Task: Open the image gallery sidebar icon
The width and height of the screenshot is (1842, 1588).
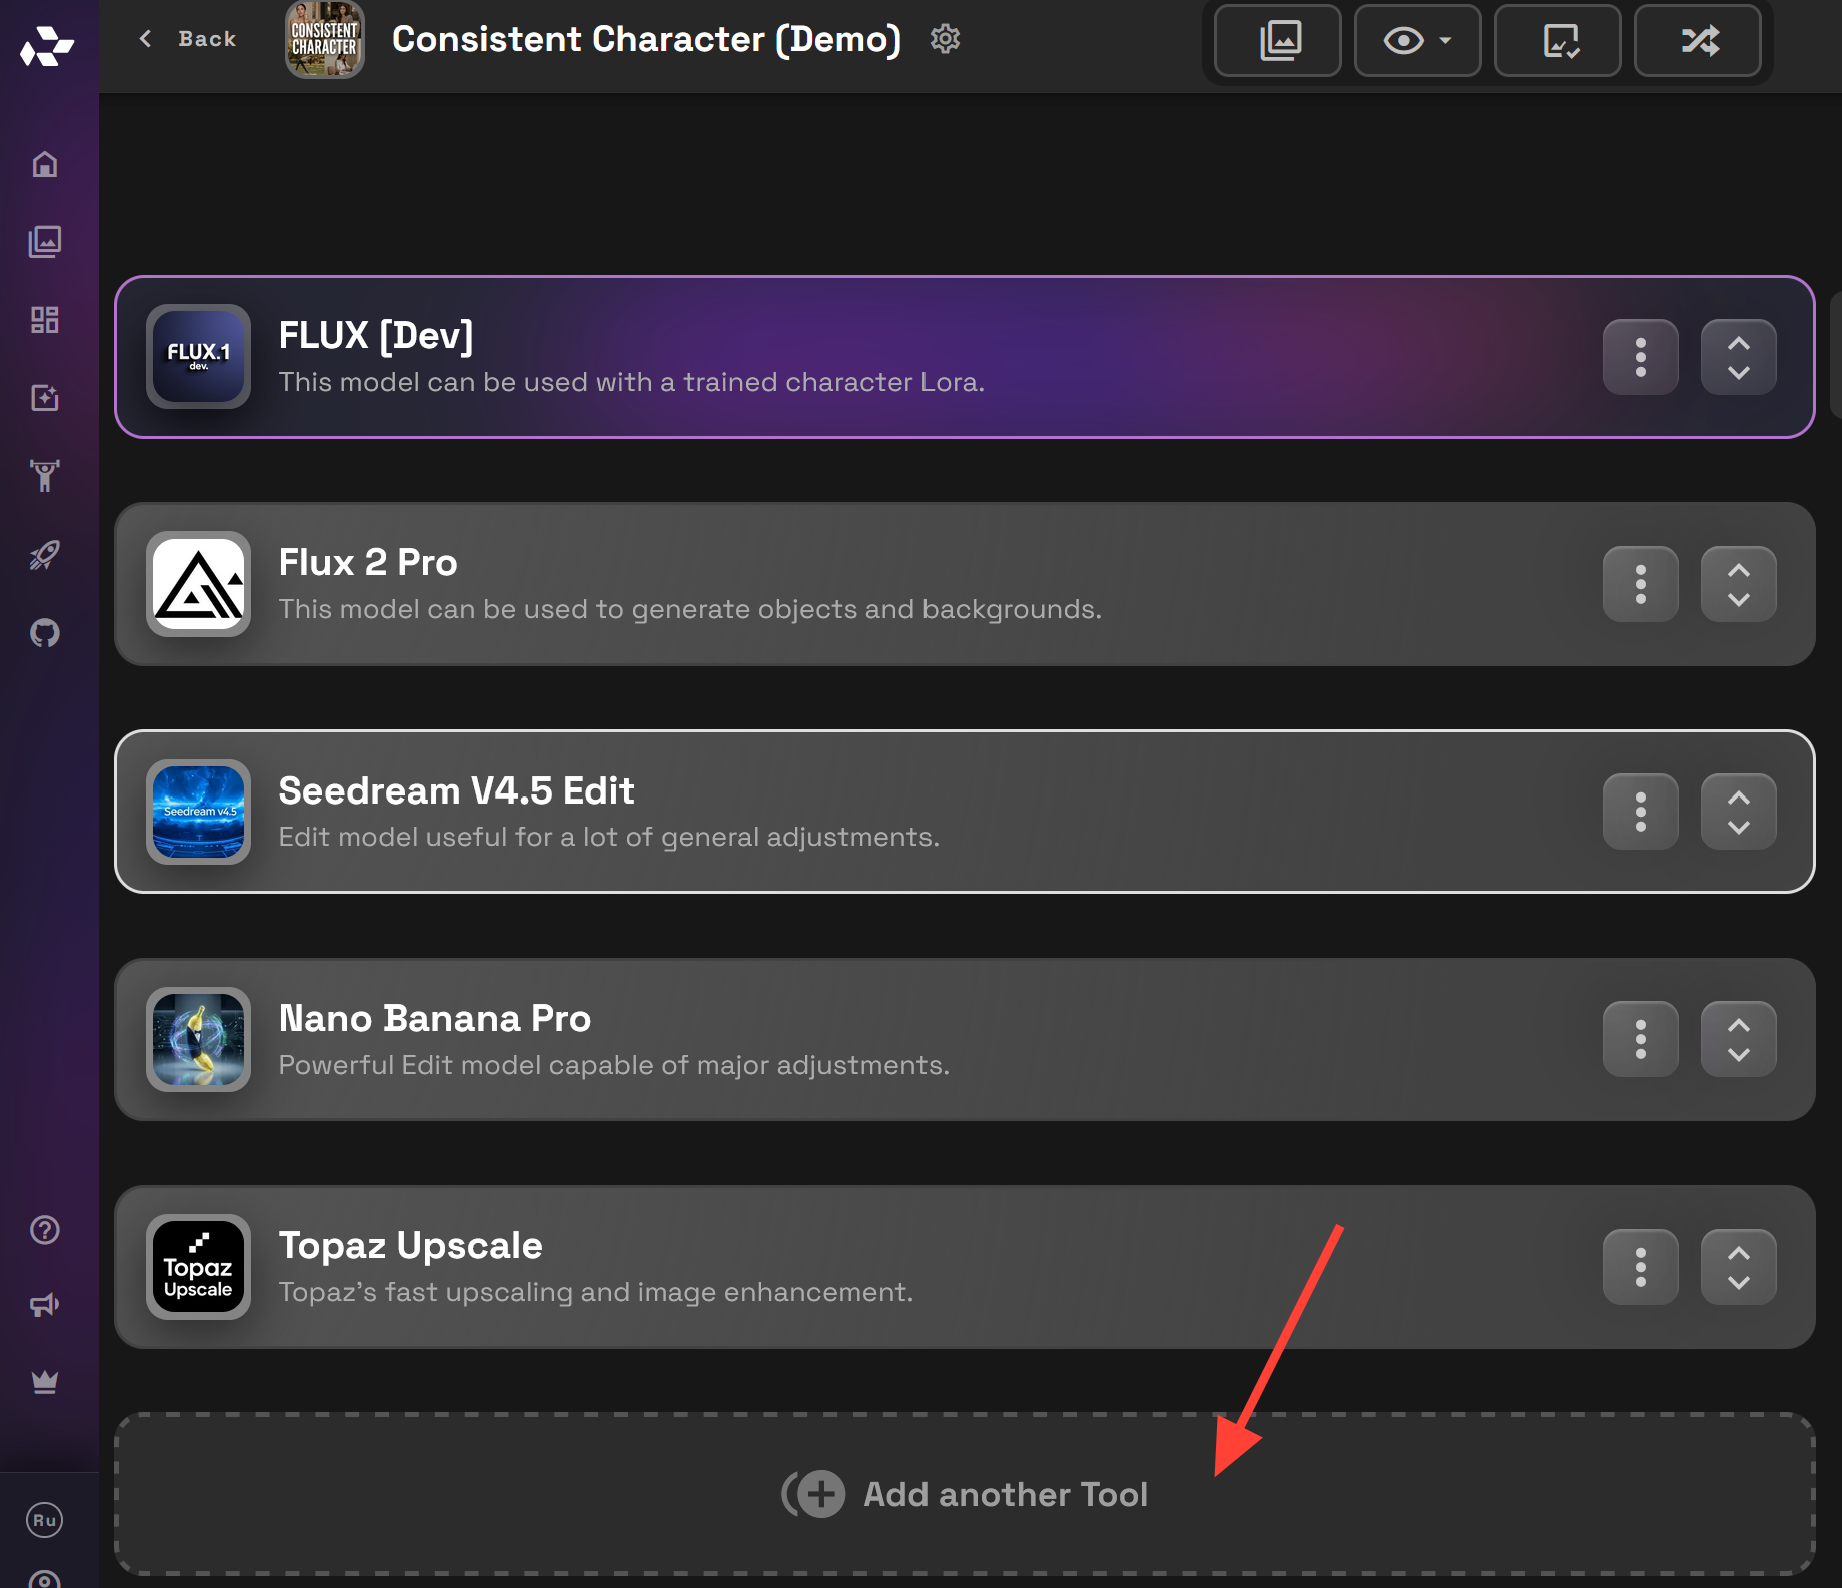Action: 45,242
